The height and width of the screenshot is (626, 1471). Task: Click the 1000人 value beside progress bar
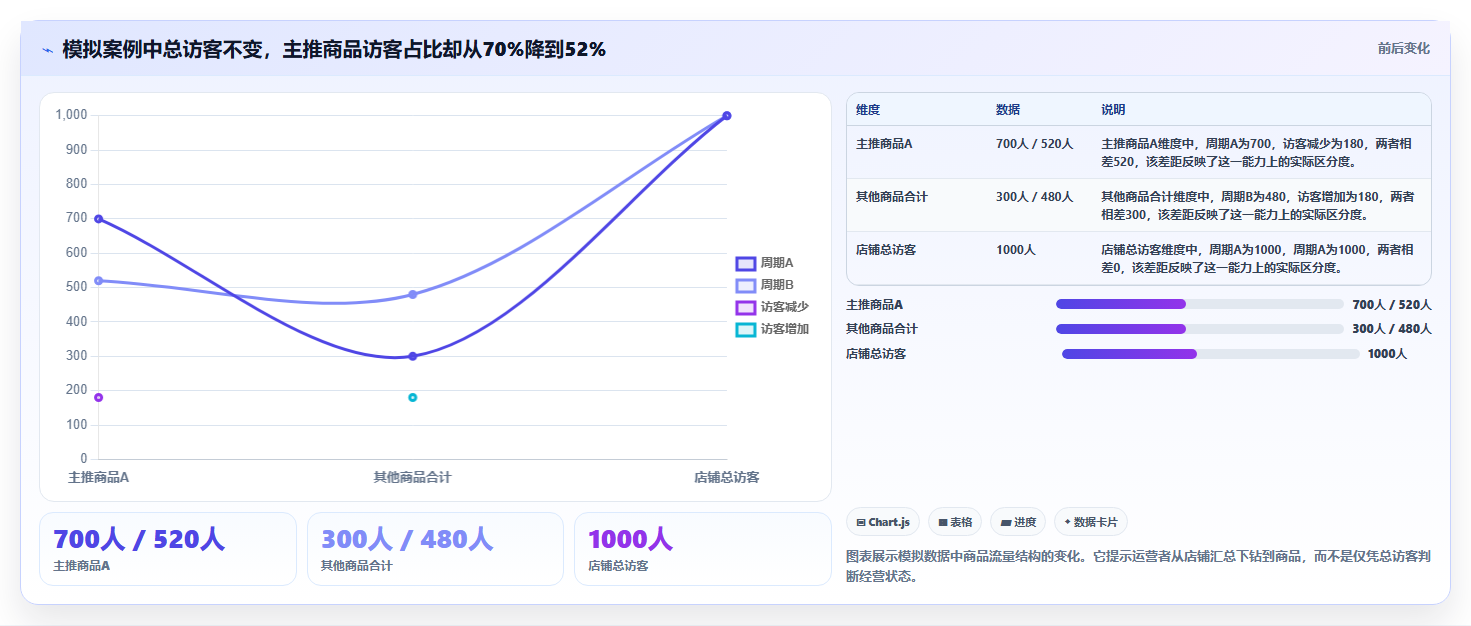pyautogui.click(x=1387, y=354)
